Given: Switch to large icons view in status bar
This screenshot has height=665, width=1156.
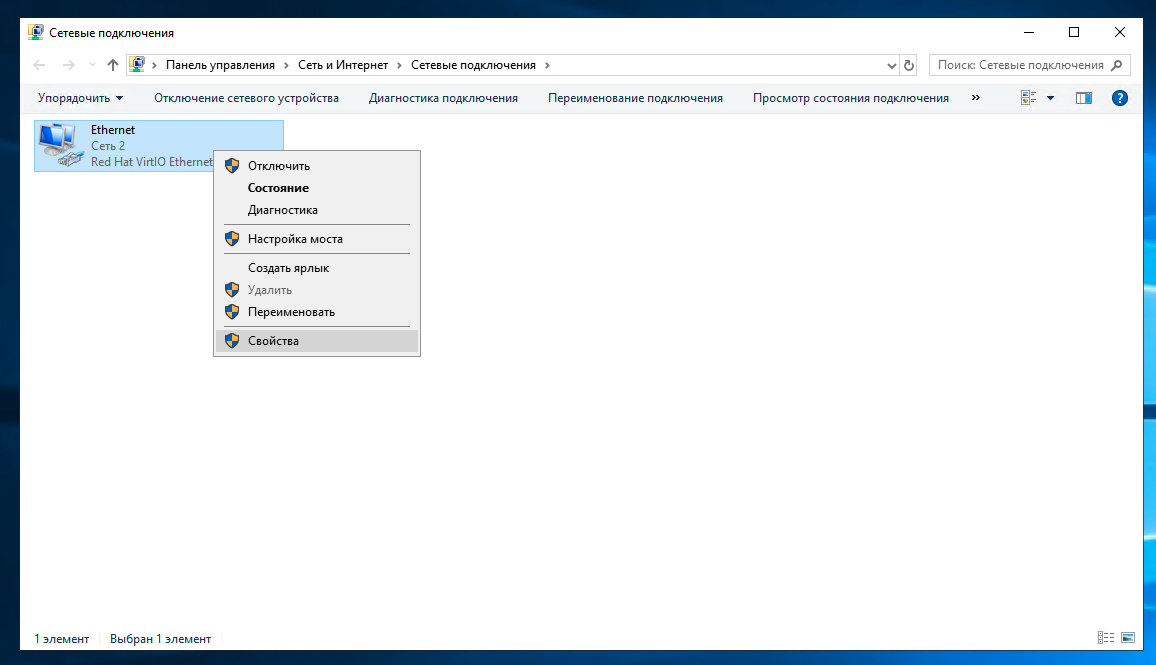Looking at the screenshot, I should click(1128, 637).
